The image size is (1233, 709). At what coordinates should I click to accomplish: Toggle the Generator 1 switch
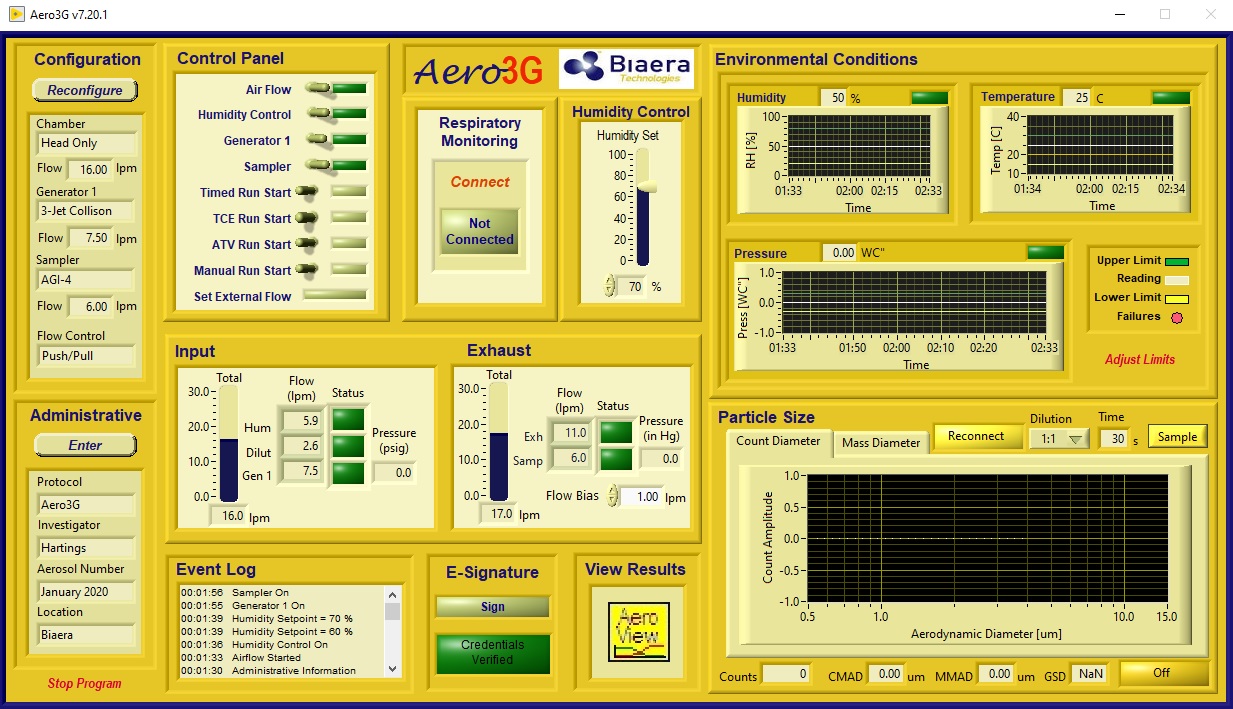click(x=319, y=140)
